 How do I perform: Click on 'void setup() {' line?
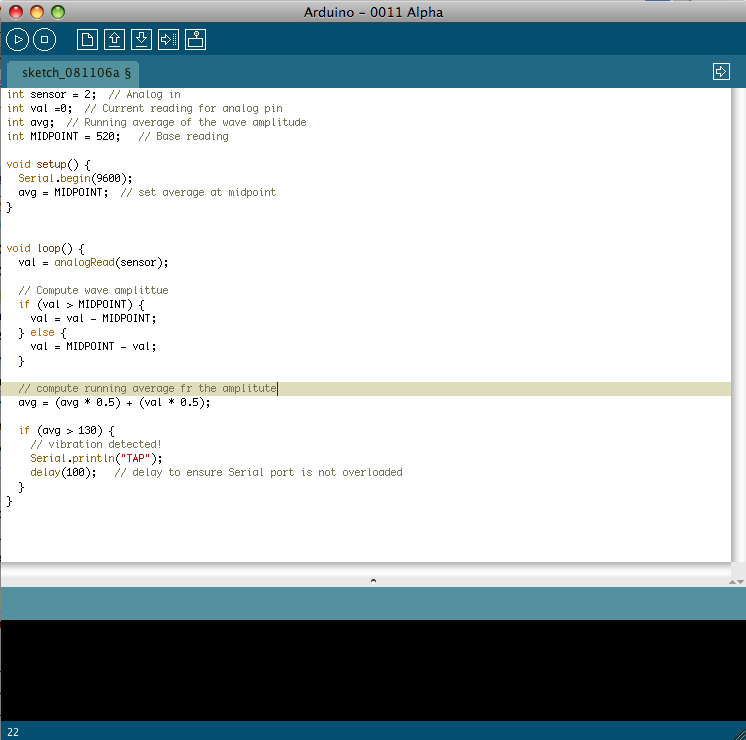(x=49, y=165)
